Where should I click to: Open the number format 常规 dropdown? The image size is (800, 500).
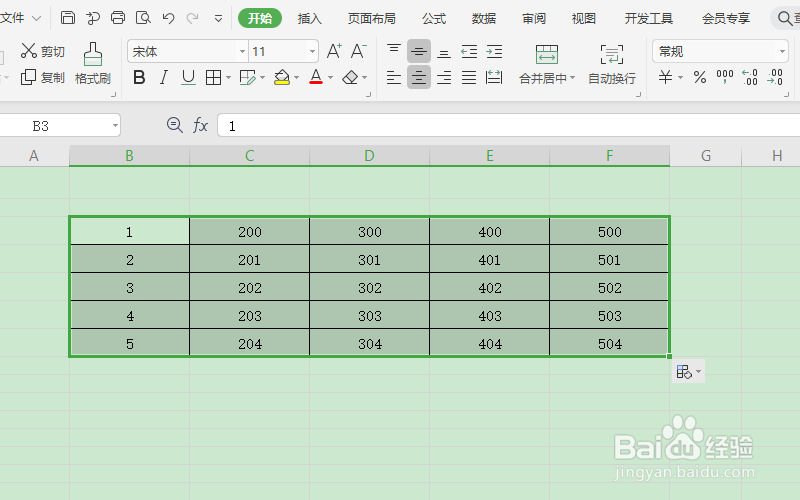[x=782, y=52]
